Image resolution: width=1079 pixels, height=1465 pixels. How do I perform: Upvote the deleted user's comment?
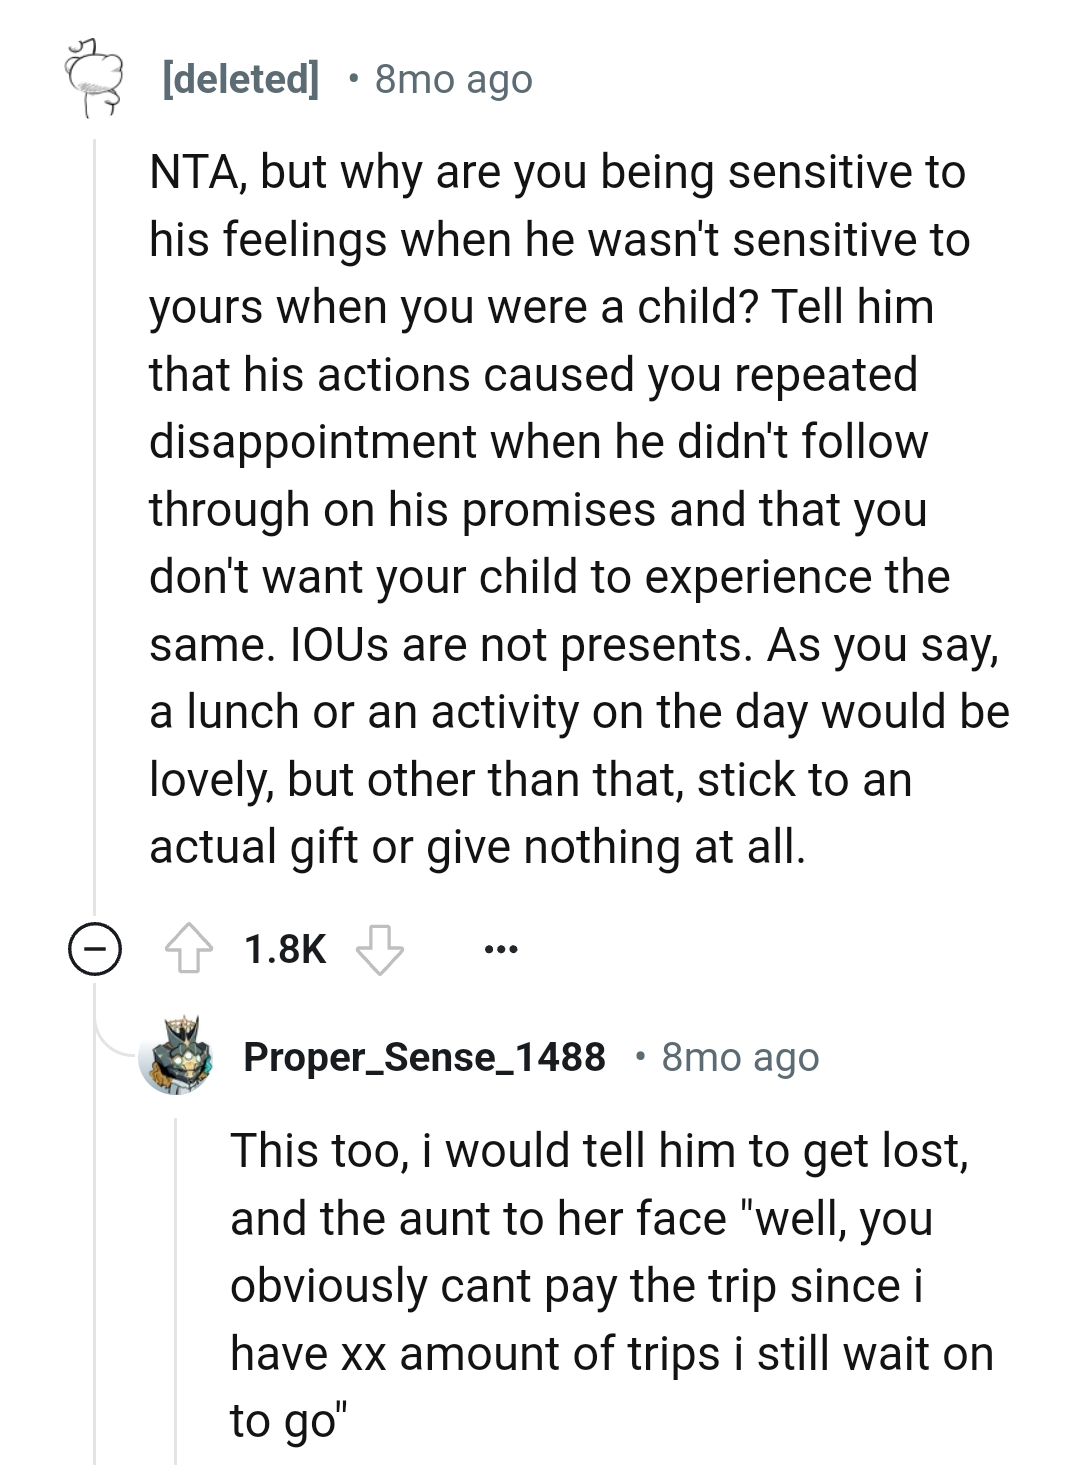click(x=189, y=949)
